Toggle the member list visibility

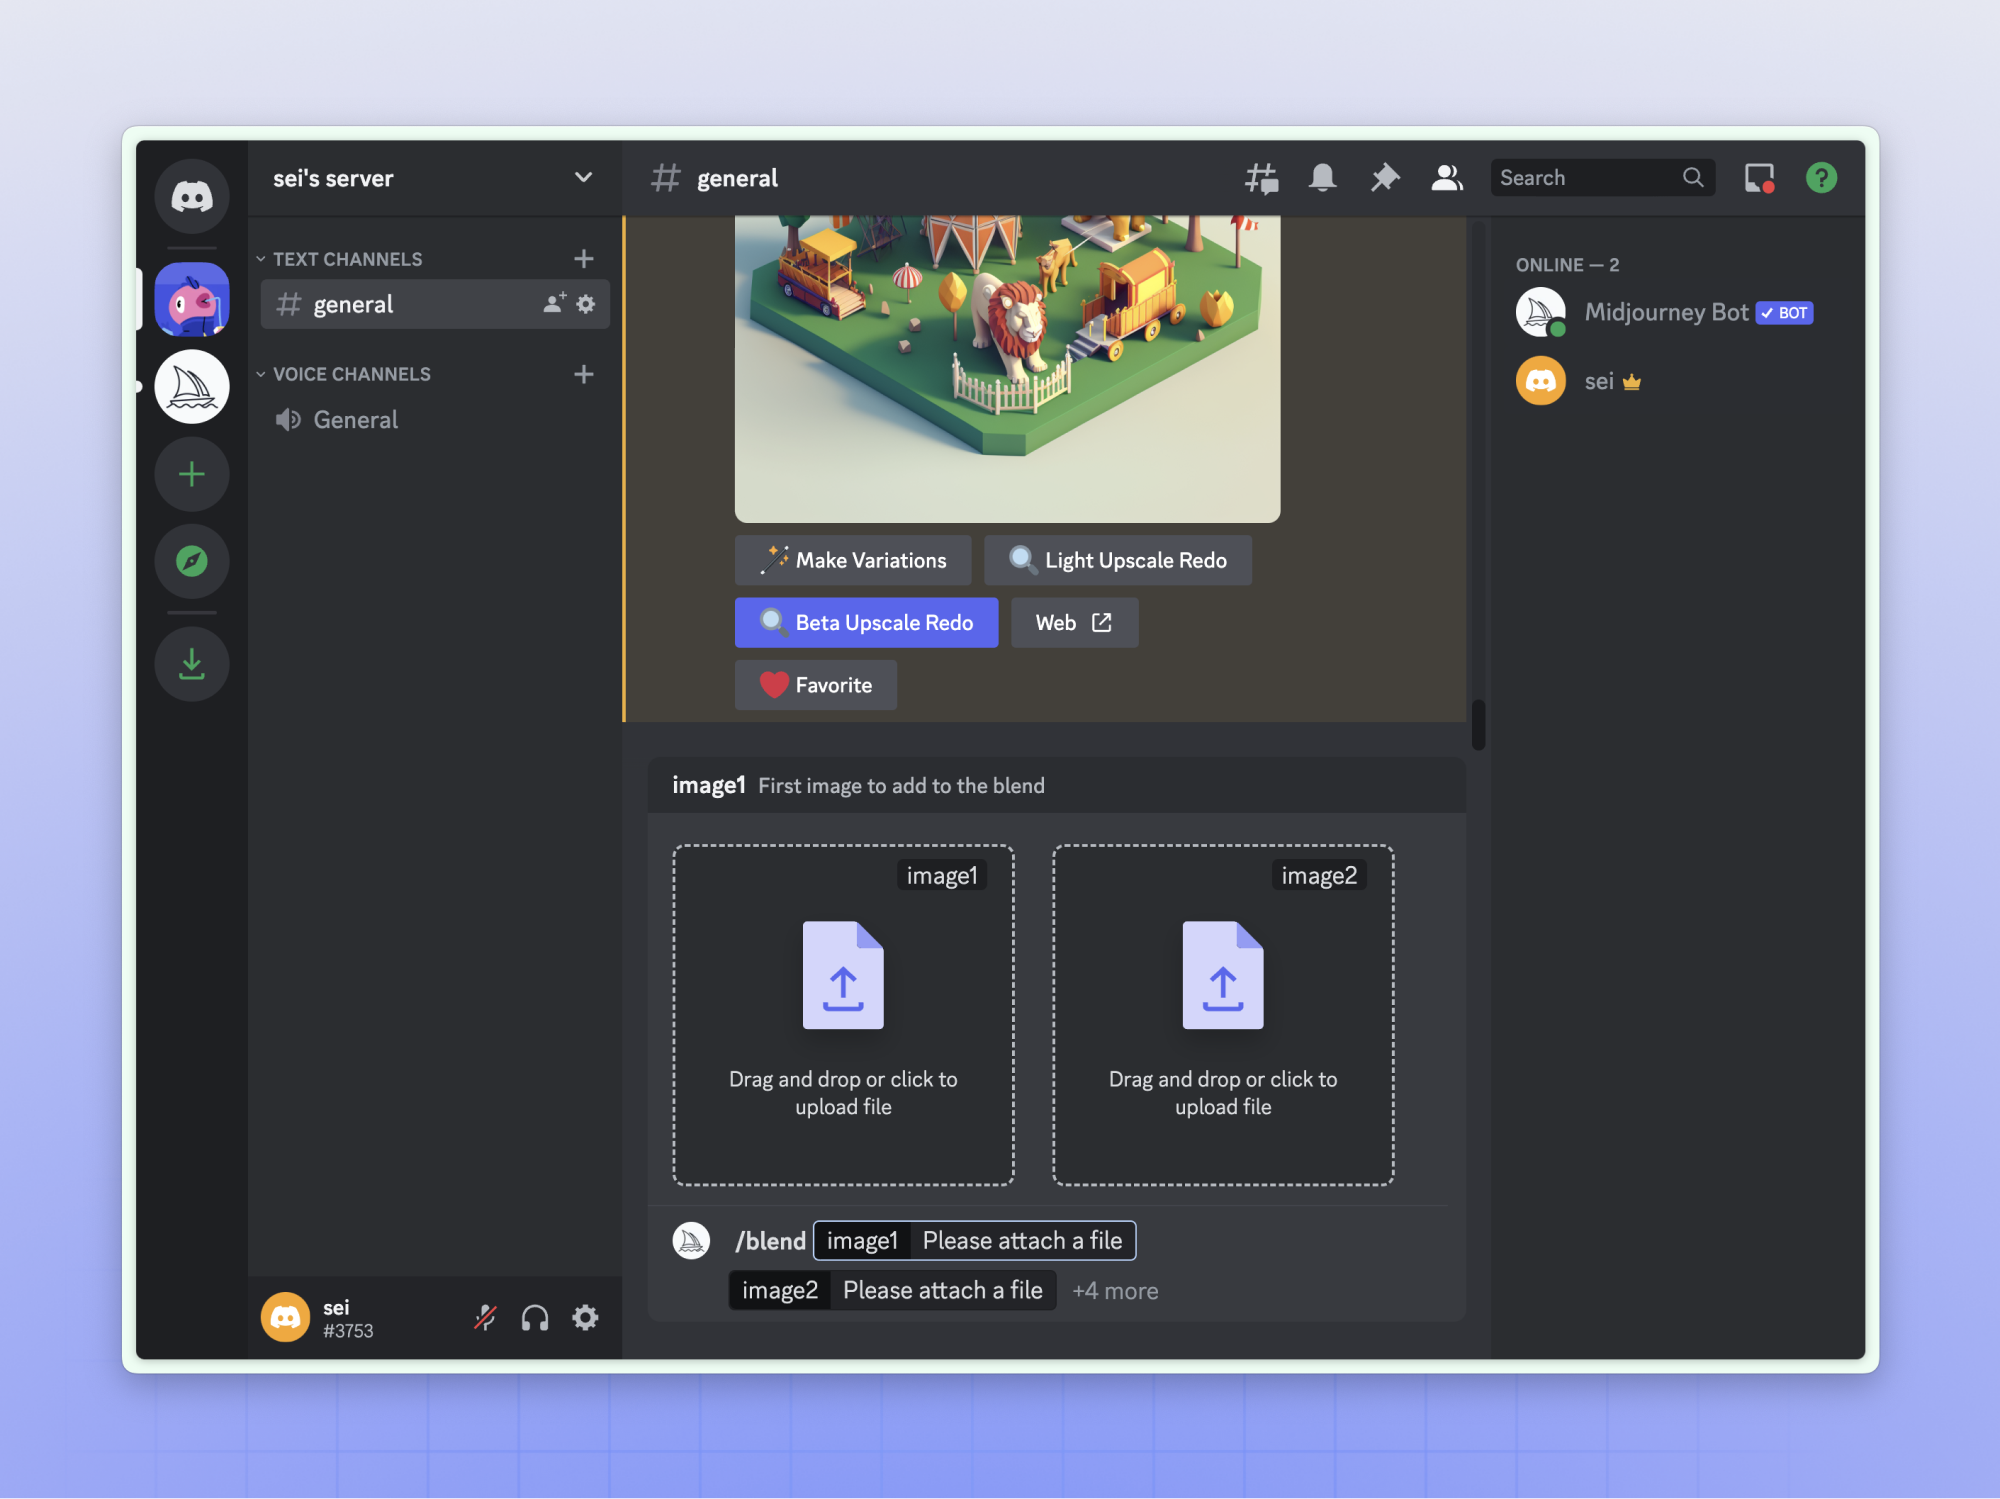tap(1446, 178)
